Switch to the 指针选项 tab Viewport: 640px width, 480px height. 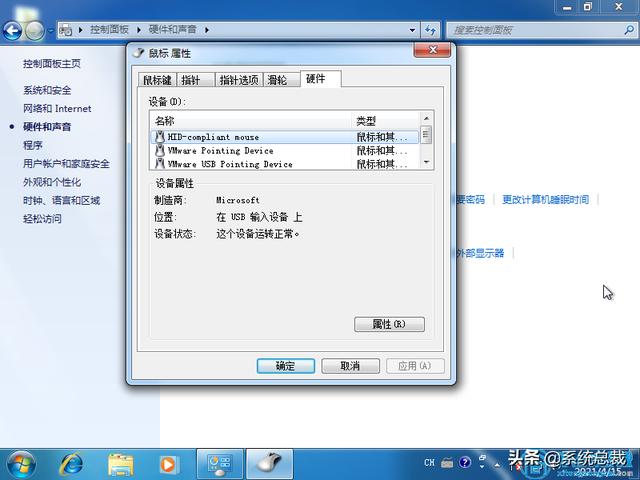pos(239,80)
